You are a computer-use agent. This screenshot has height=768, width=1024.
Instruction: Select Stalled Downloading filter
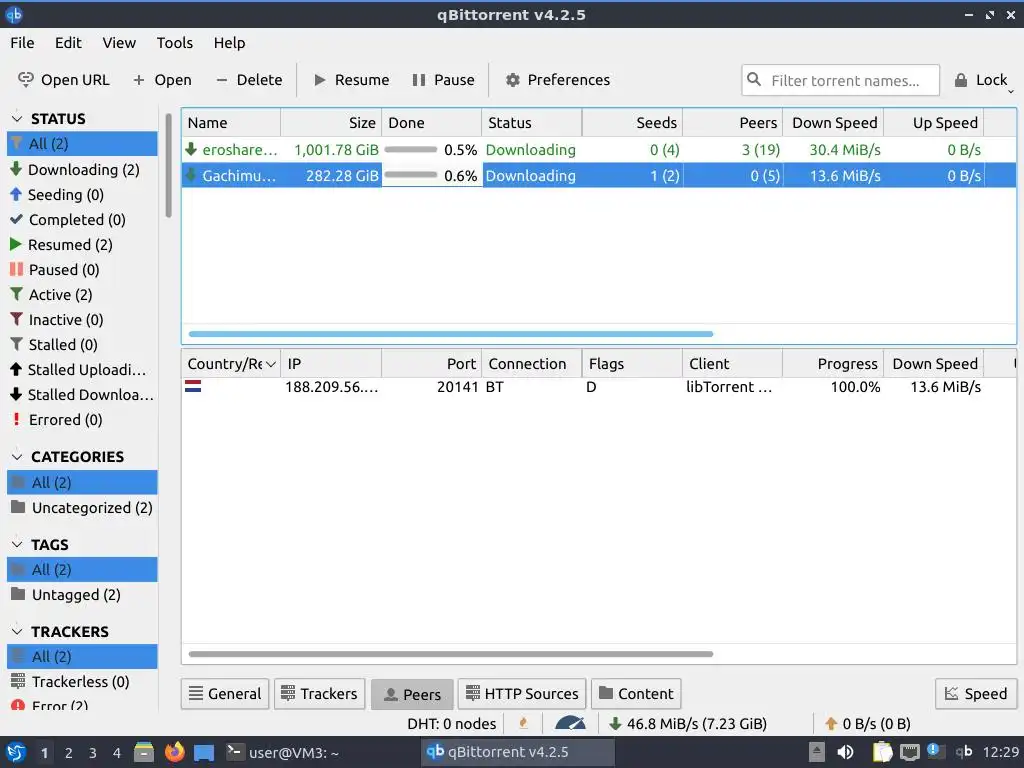point(82,394)
